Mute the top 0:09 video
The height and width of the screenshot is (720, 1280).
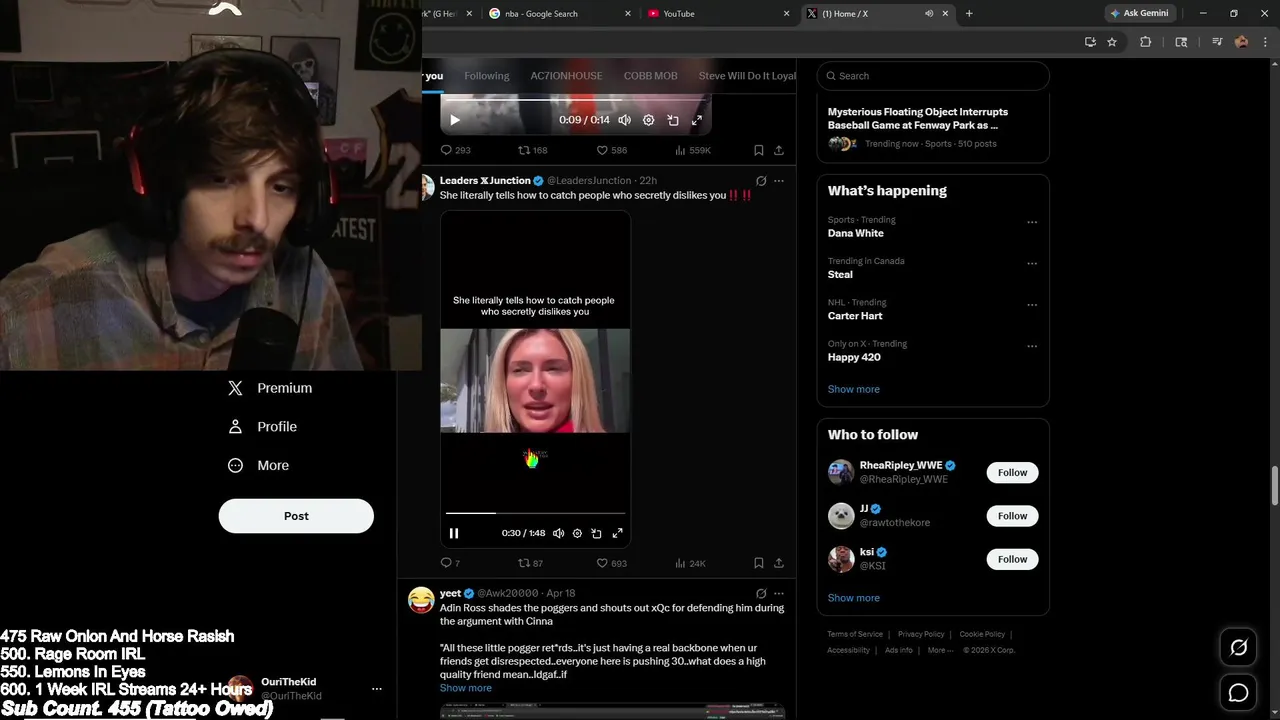click(x=624, y=120)
